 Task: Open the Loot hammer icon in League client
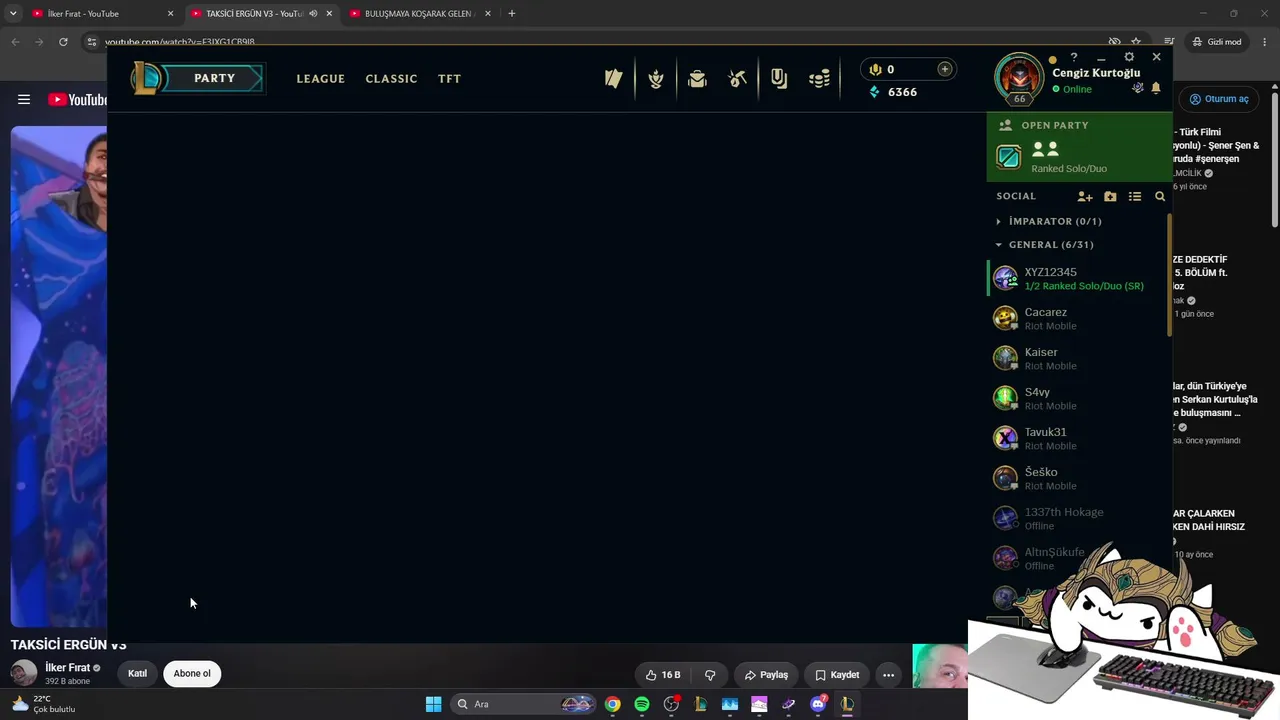click(x=738, y=78)
